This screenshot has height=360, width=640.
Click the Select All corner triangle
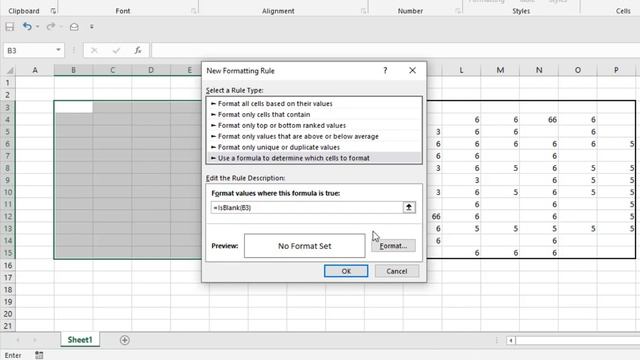(x=10, y=71)
